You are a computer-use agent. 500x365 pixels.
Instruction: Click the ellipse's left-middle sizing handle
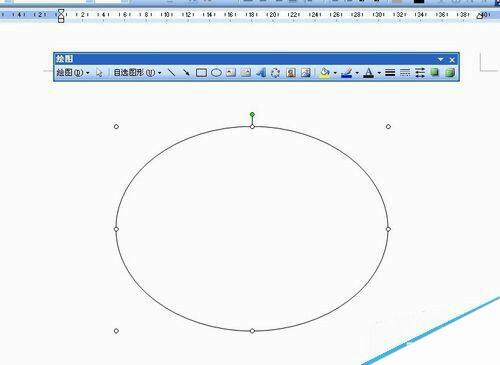pos(116,229)
